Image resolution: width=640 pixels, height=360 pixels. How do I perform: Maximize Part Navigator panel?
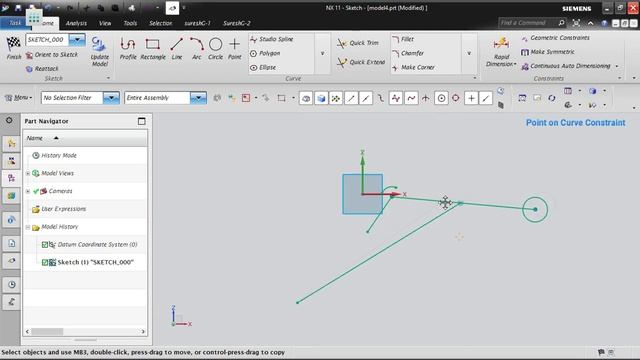click(x=142, y=121)
